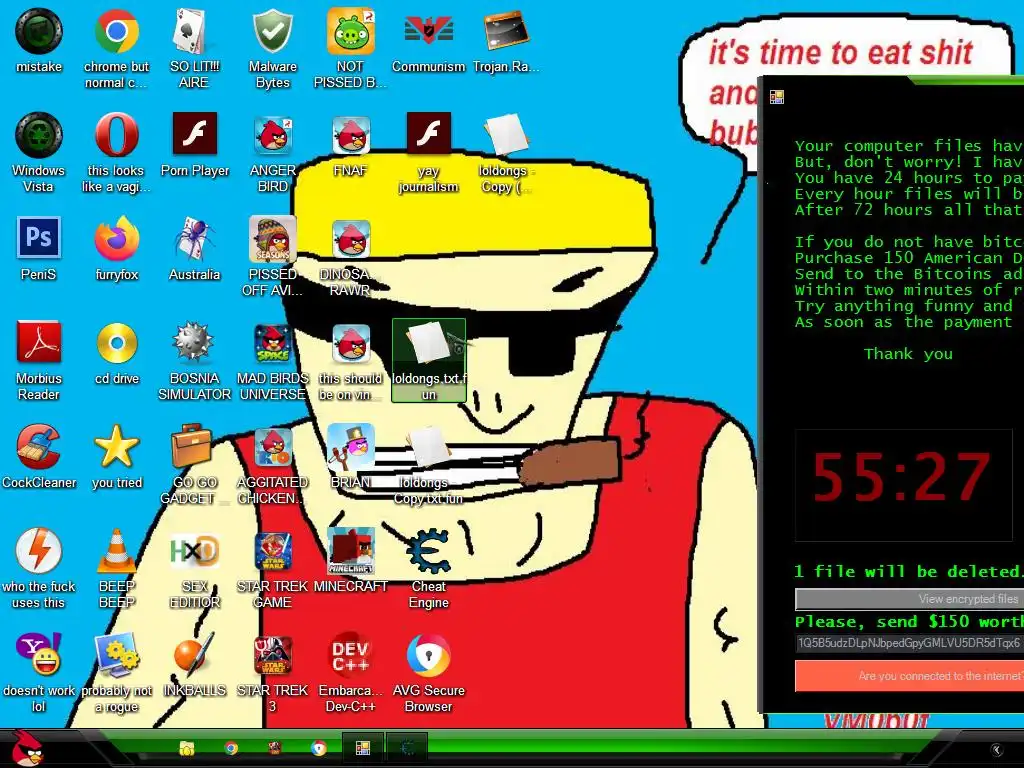Viewport: 1024px width, 768px height.
Task: Open the Communism desktop icon
Action: tap(428, 40)
